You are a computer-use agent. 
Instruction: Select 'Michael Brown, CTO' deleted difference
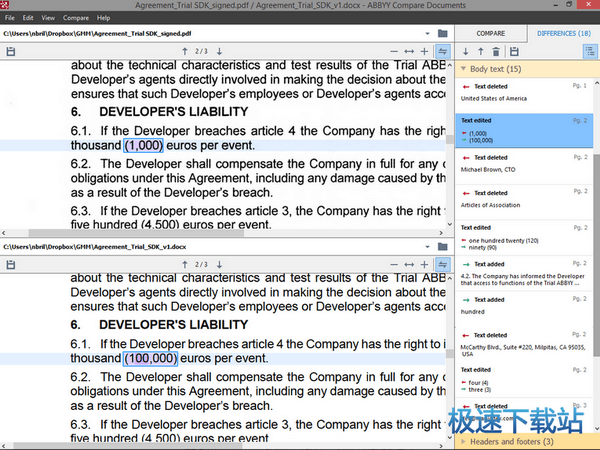524,166
